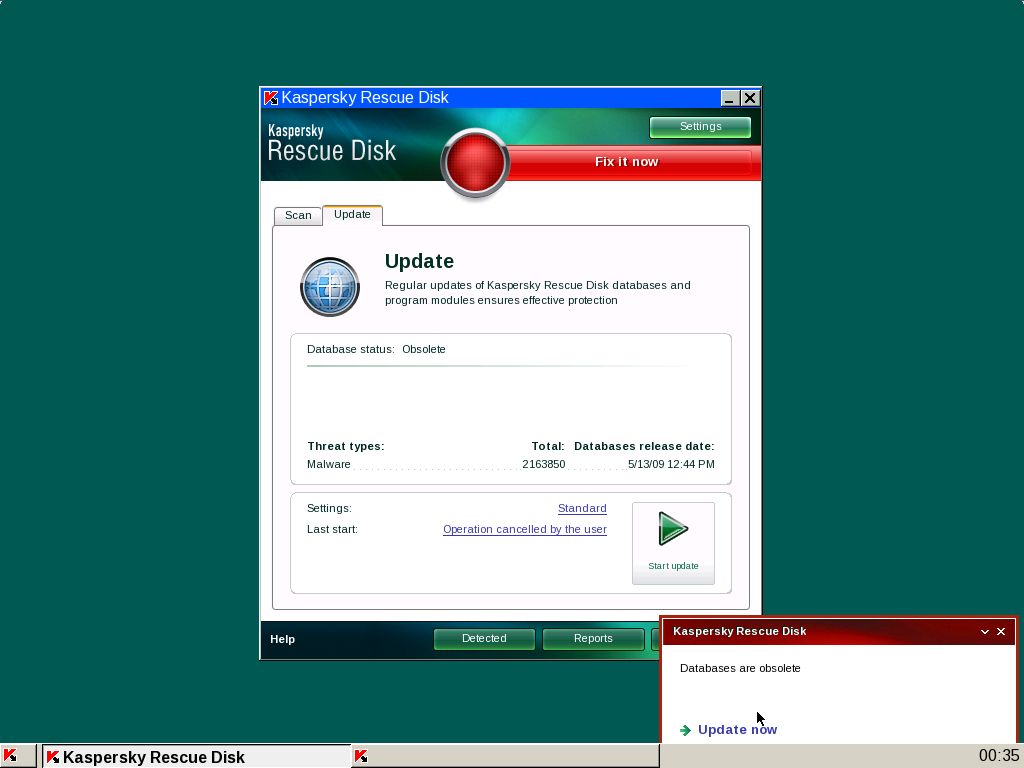Screen dimensions: 1024x768
Task: Minimize the Kaspersky Rescue Disk window
Action: (730, 98)
